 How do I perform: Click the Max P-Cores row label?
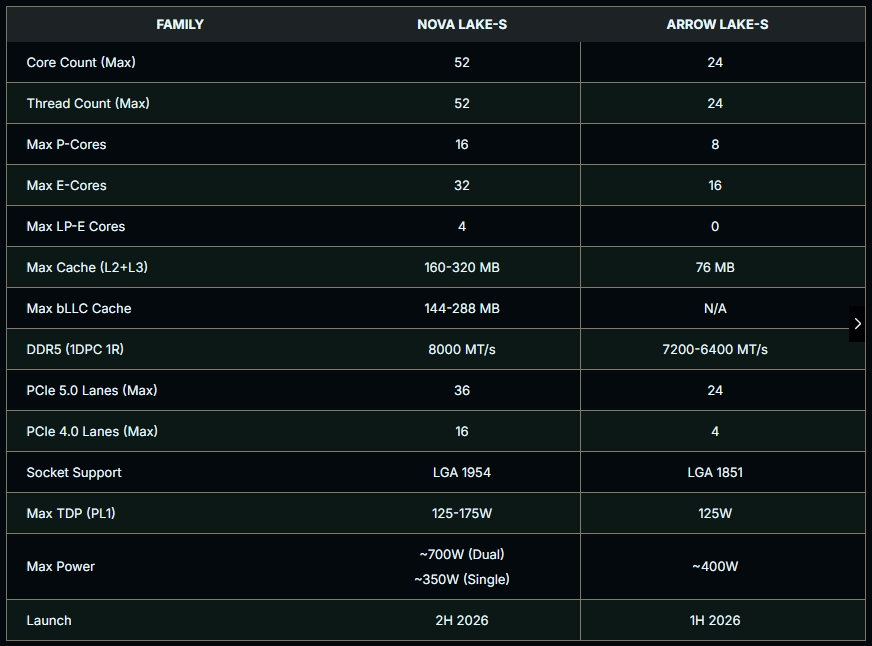66,145
